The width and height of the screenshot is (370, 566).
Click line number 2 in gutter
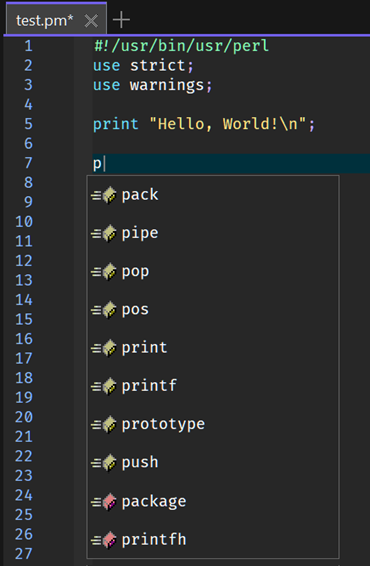coord(28,66)
